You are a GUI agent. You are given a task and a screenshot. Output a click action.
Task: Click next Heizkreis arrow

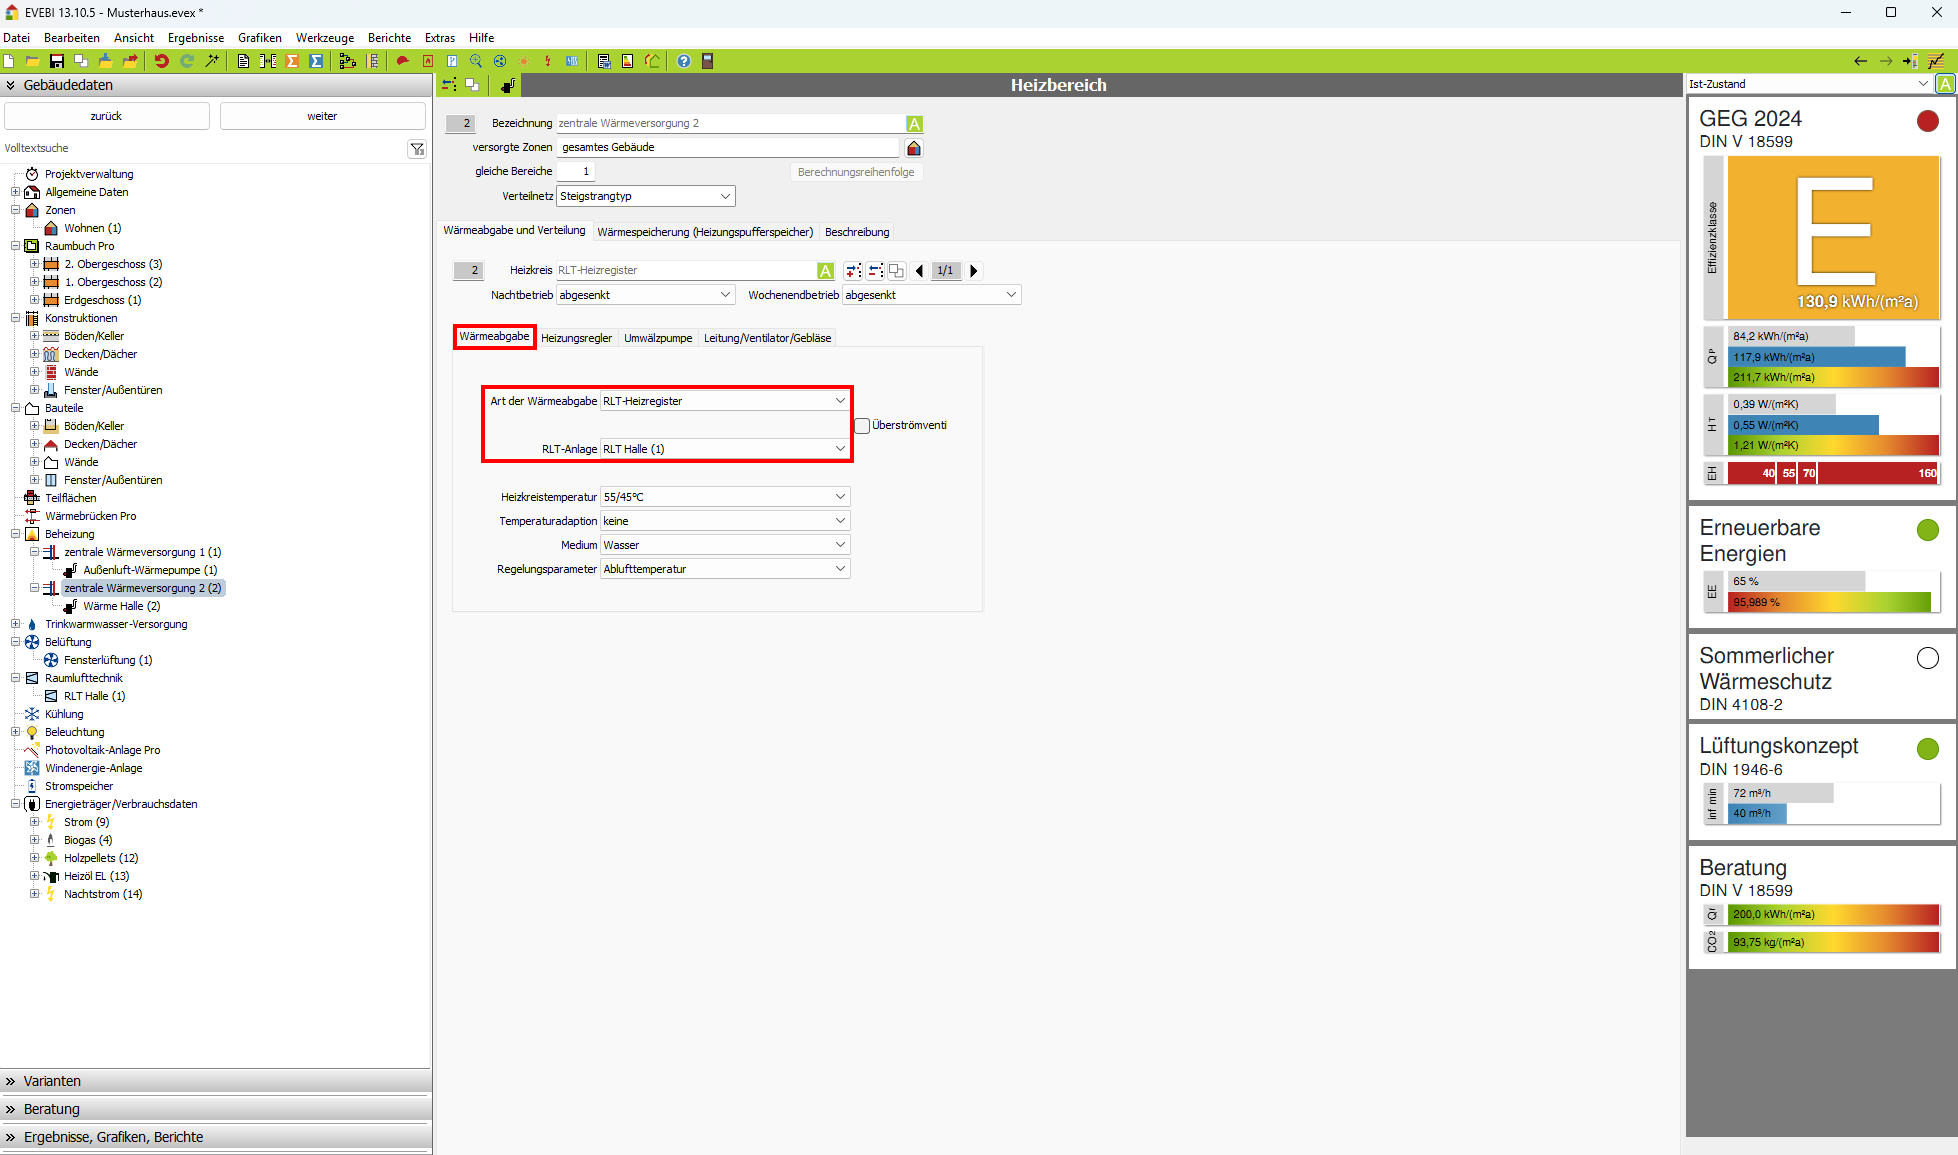tap(974, 271)
